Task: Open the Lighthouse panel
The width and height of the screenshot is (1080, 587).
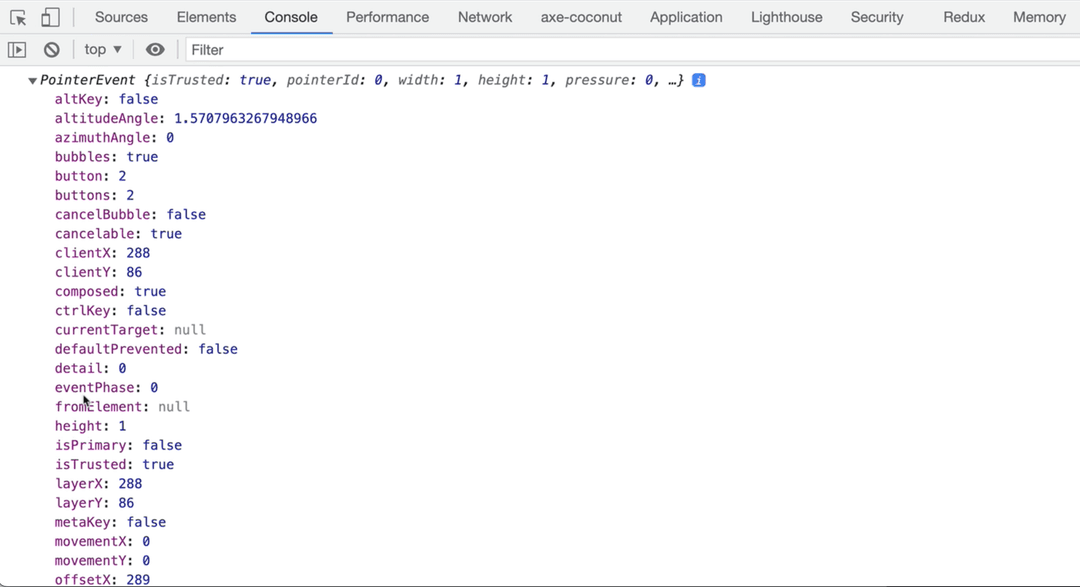Action: pos(786,17)
